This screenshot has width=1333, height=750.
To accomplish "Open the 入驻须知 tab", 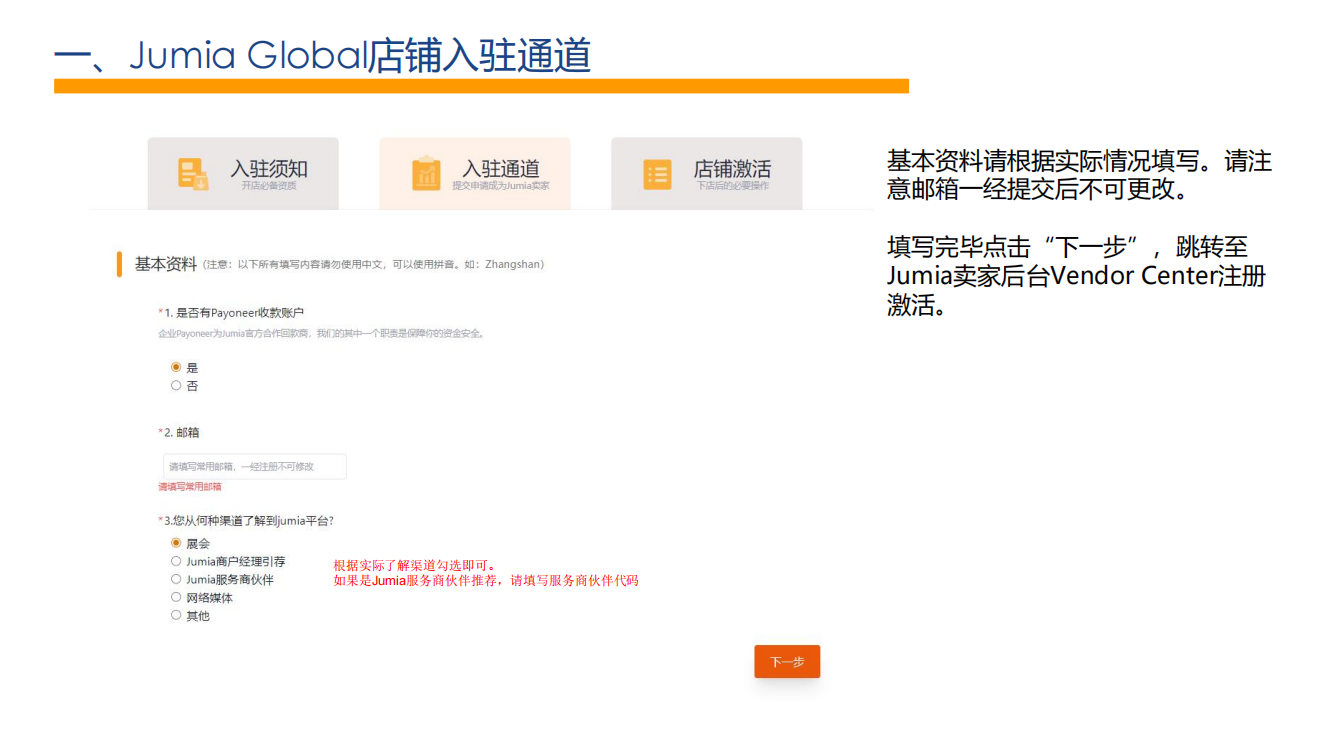I will (243, 174).
